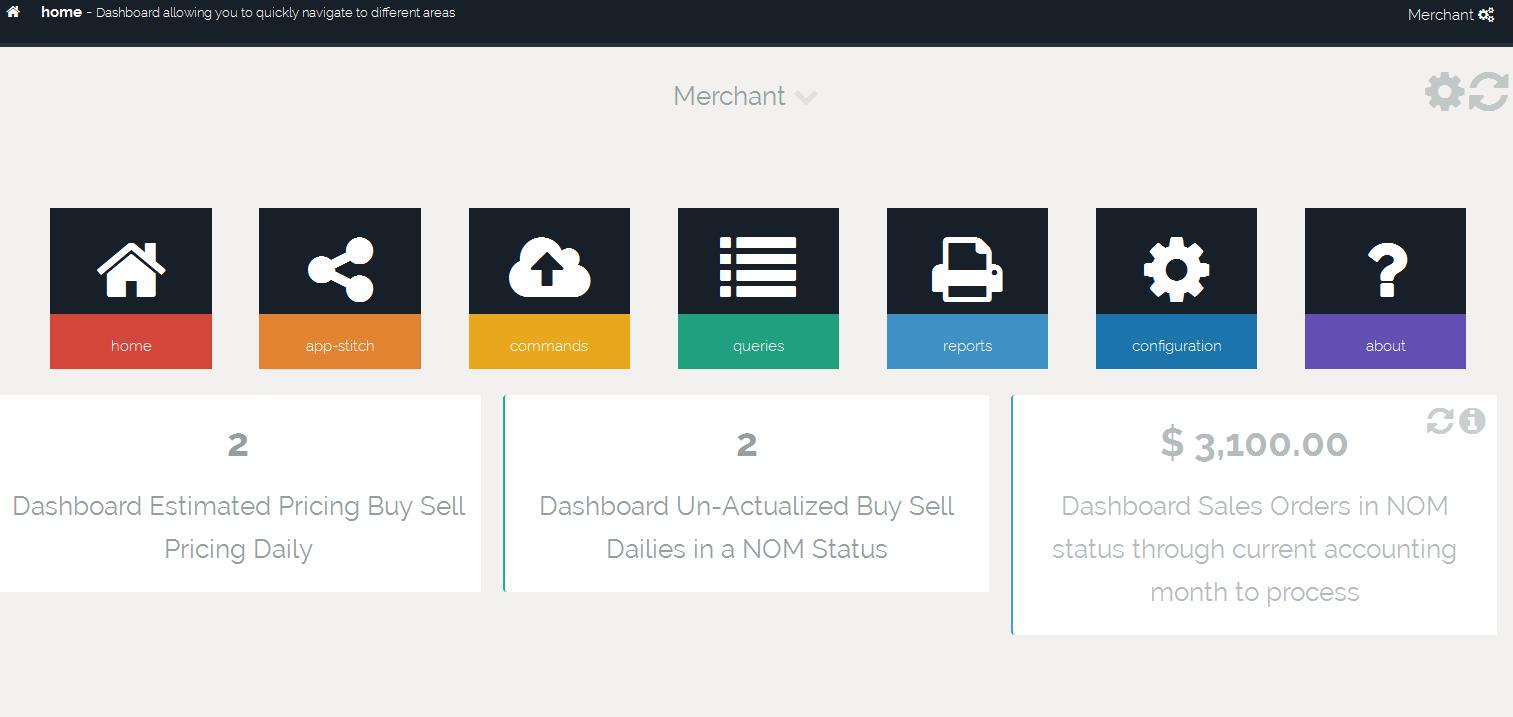Click the $ 3,100.00 sales orders amount
This screenshot has height=717, width=1513.
pos(1254,444)
